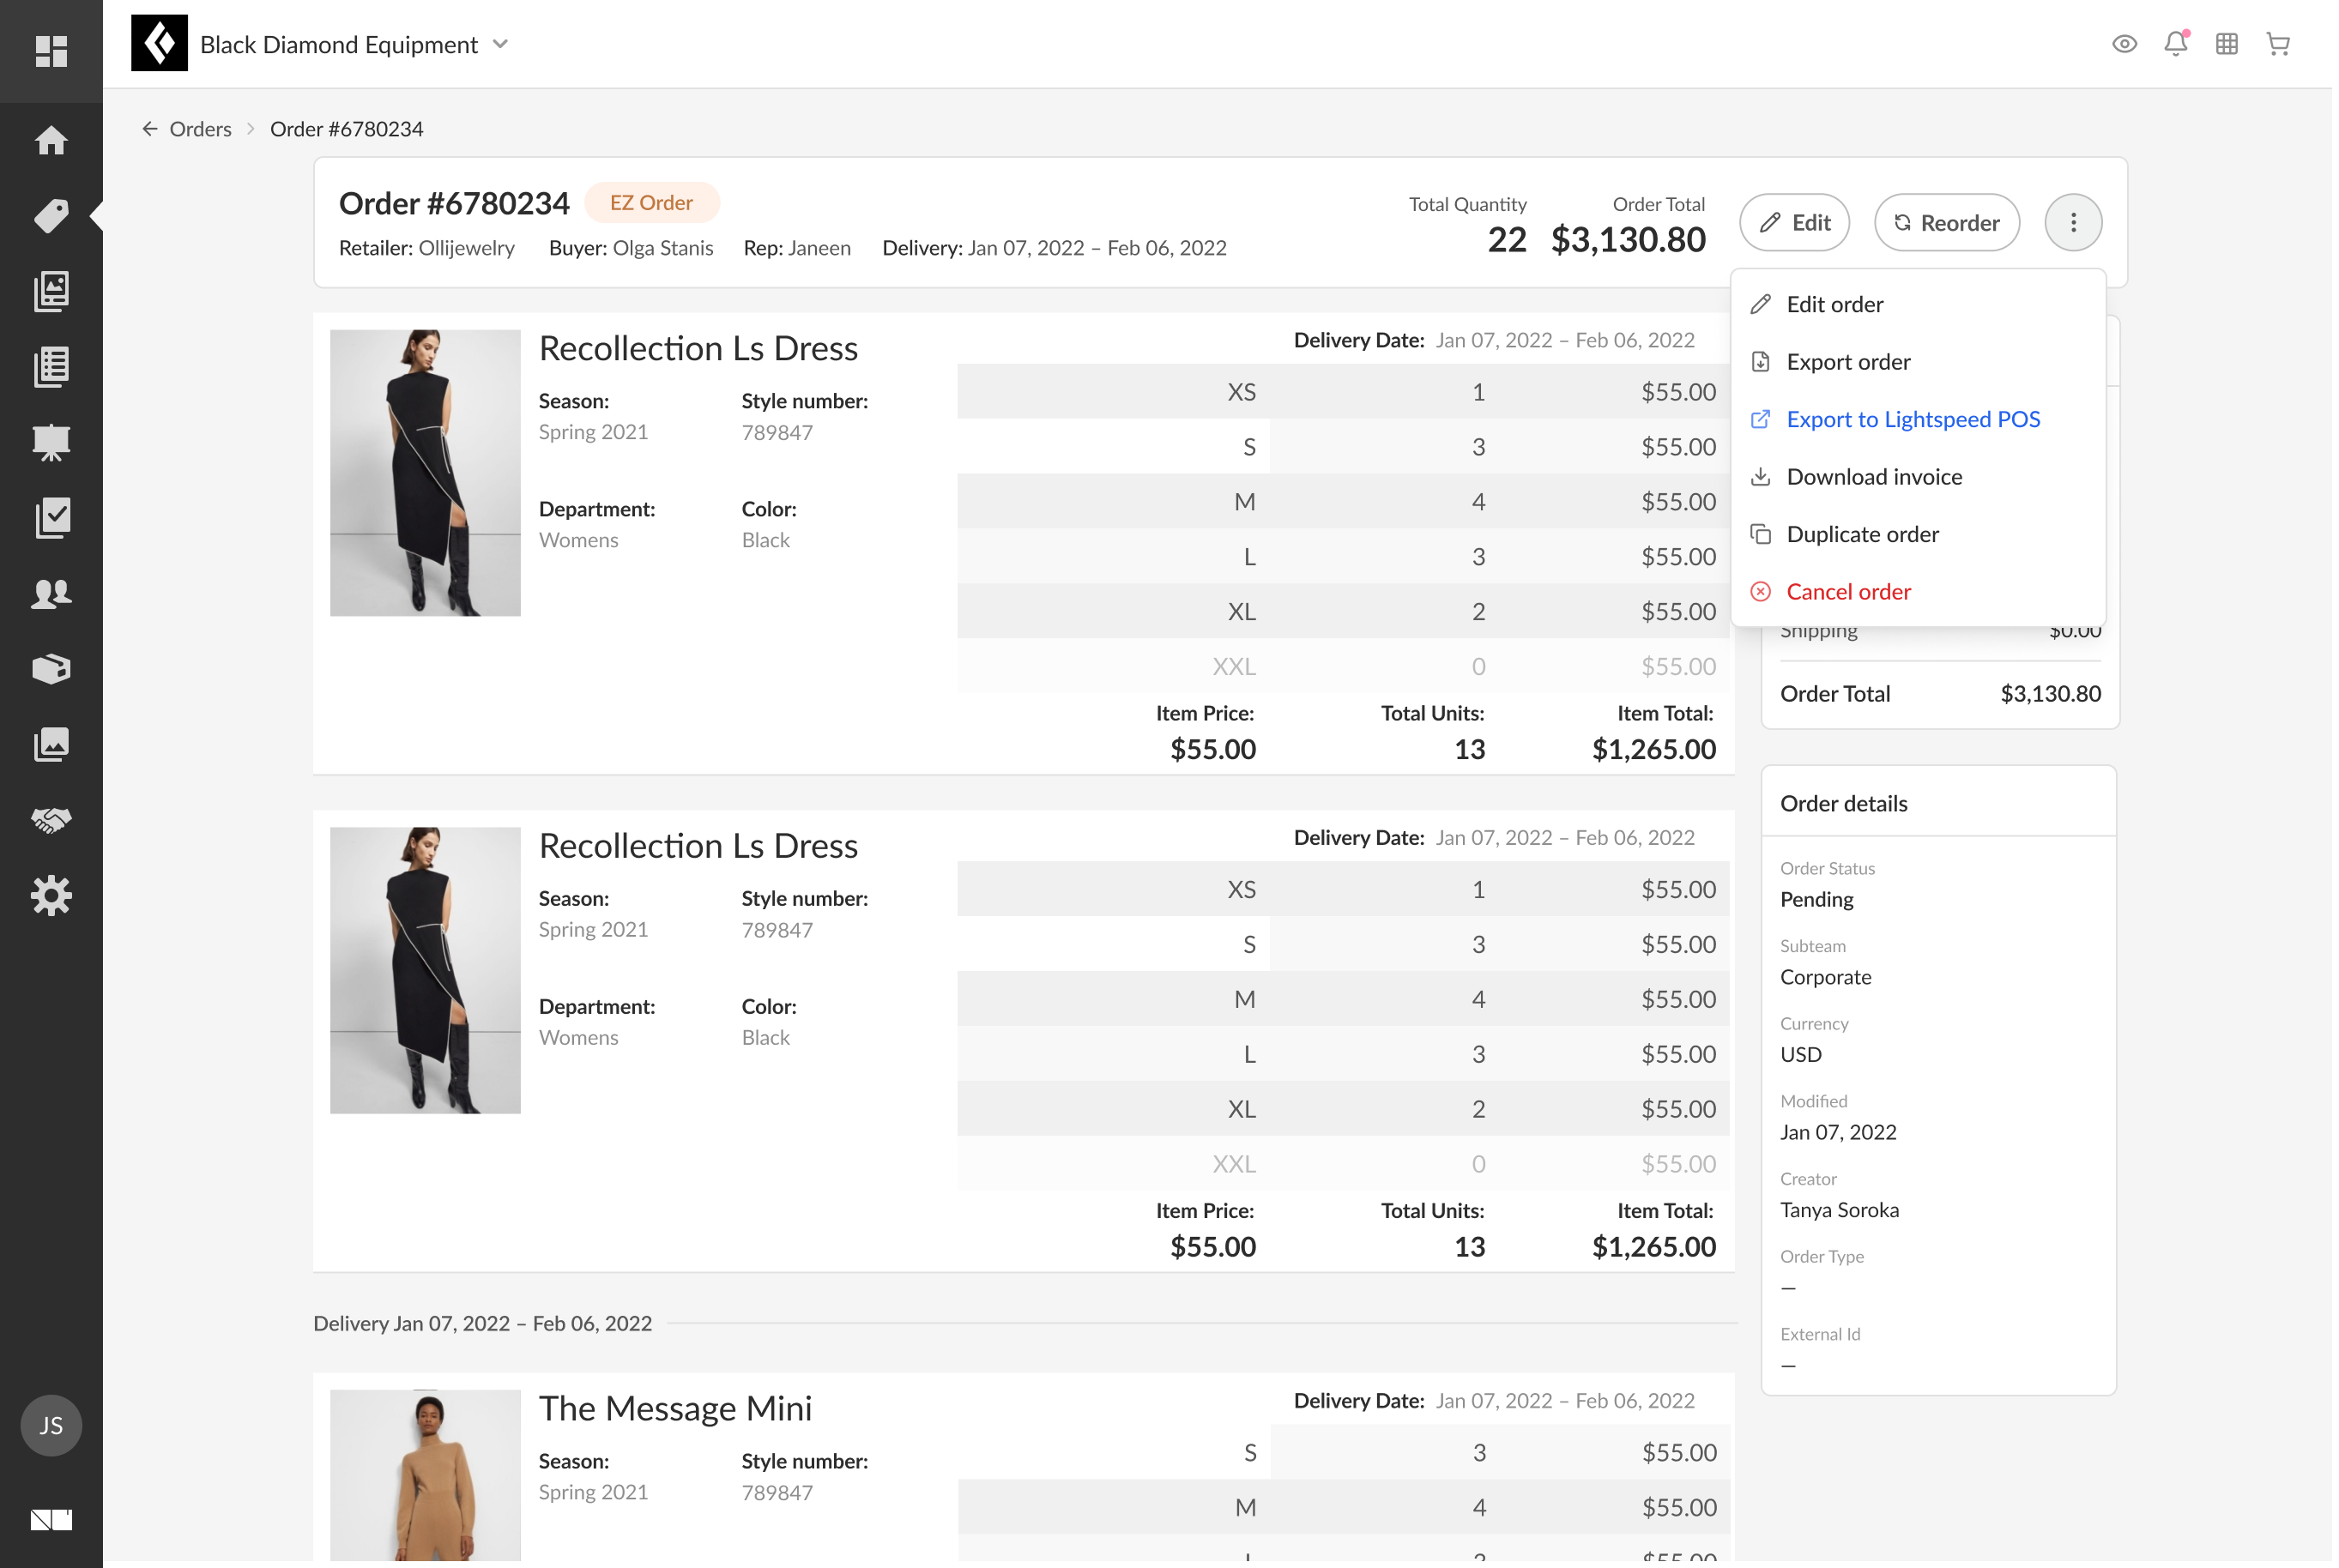Image resolution: width=2339 pixels, height=1568 pixels.
Task: Open the package box icon in sidebar
Action: point(51,669)
